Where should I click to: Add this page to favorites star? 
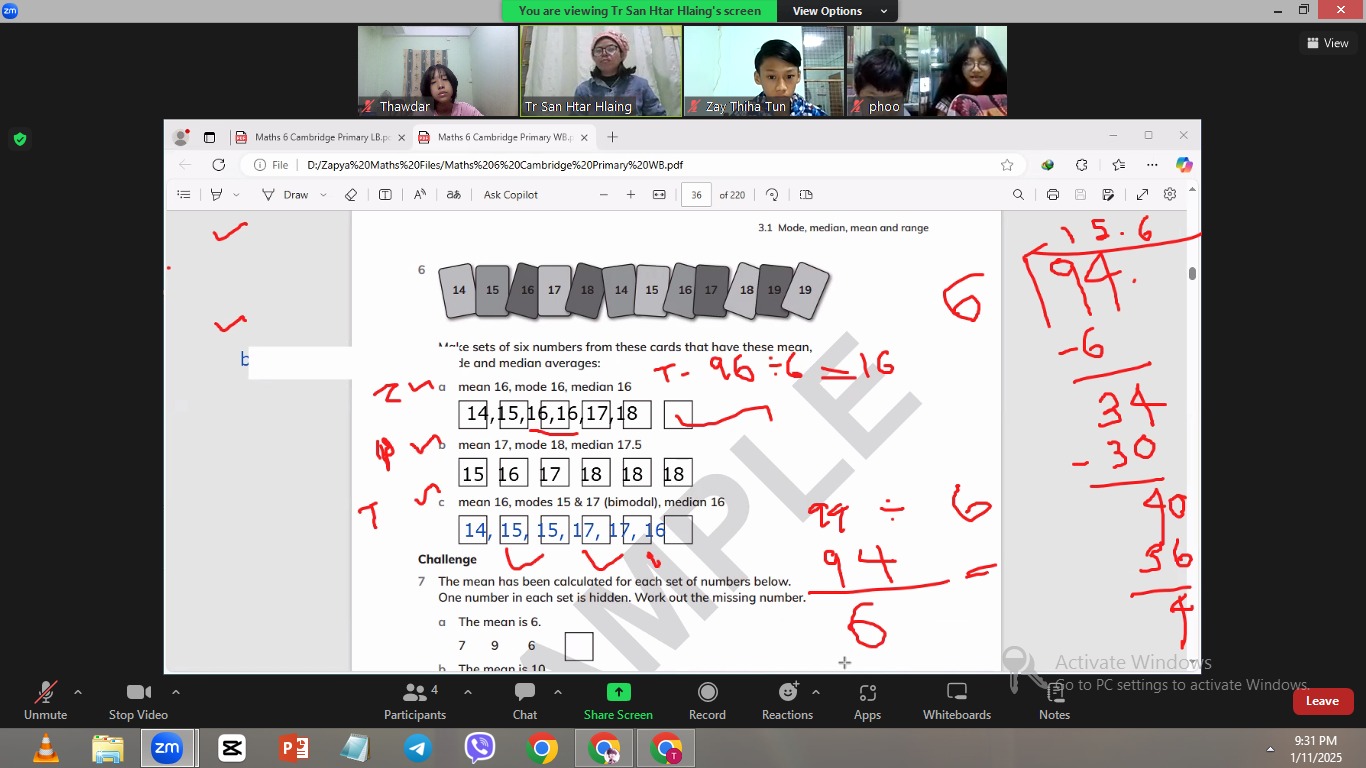click(1007, 165)
